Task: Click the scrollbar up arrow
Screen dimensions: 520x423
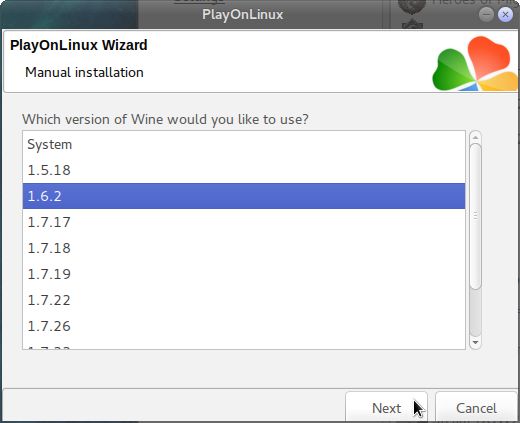Action: 475,137
